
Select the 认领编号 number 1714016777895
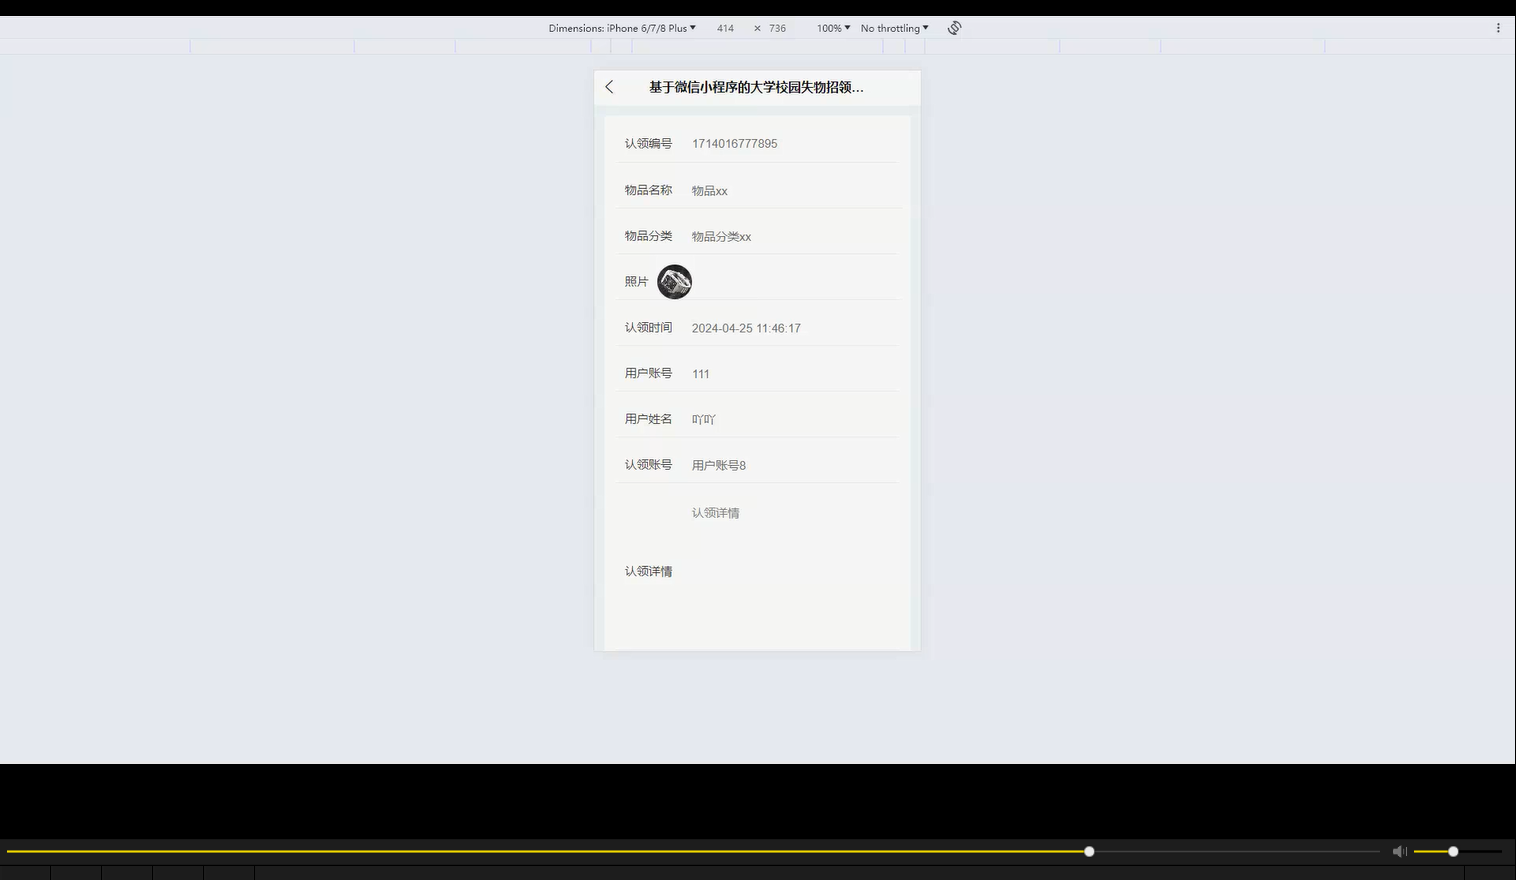point(735,143)
